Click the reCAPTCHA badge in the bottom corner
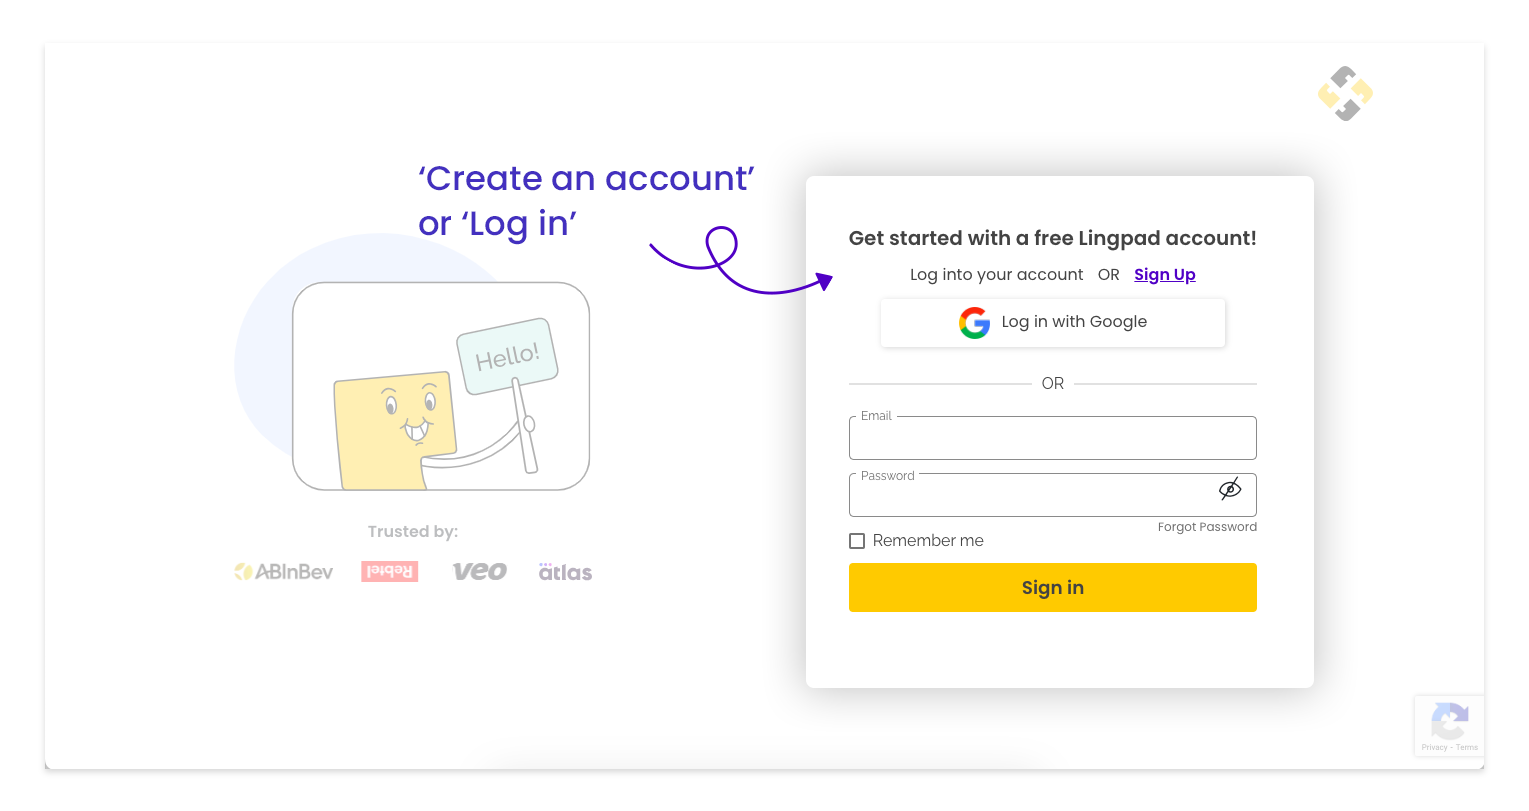1529x811 pixels. coord(1449,720)
